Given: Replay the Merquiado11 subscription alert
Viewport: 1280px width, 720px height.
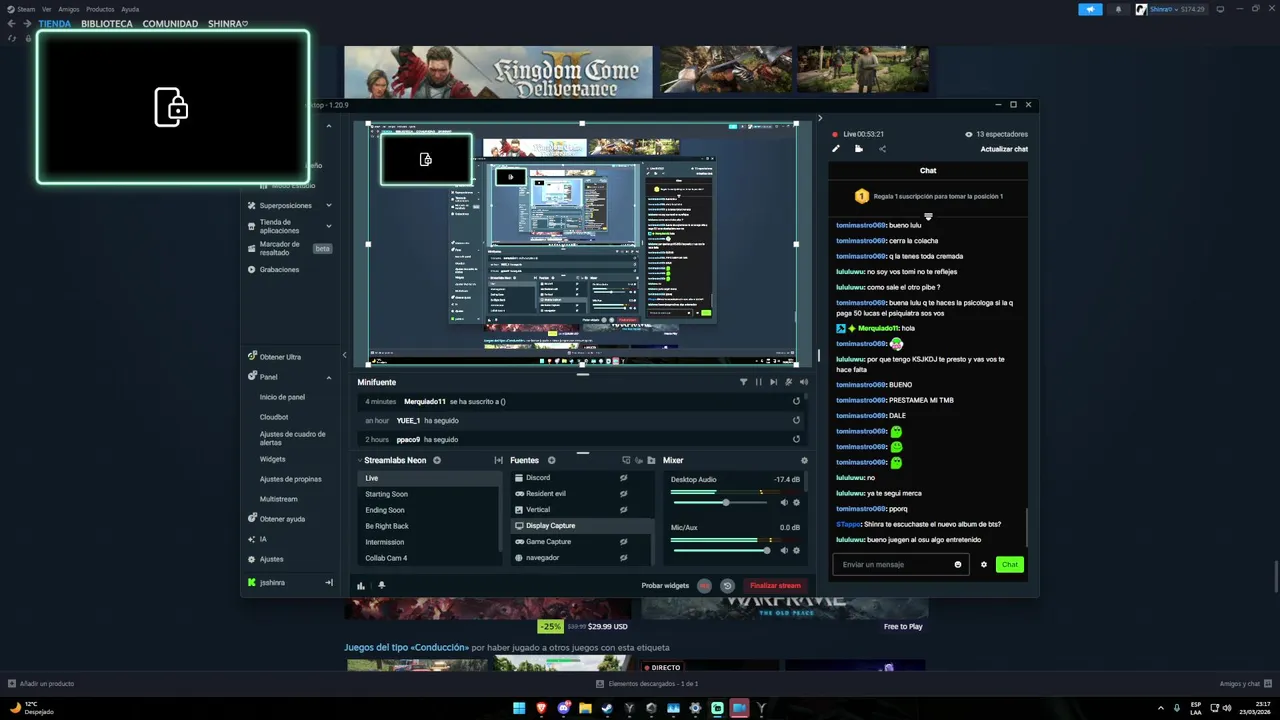Looking at the screenshot, I should (796, 401).
